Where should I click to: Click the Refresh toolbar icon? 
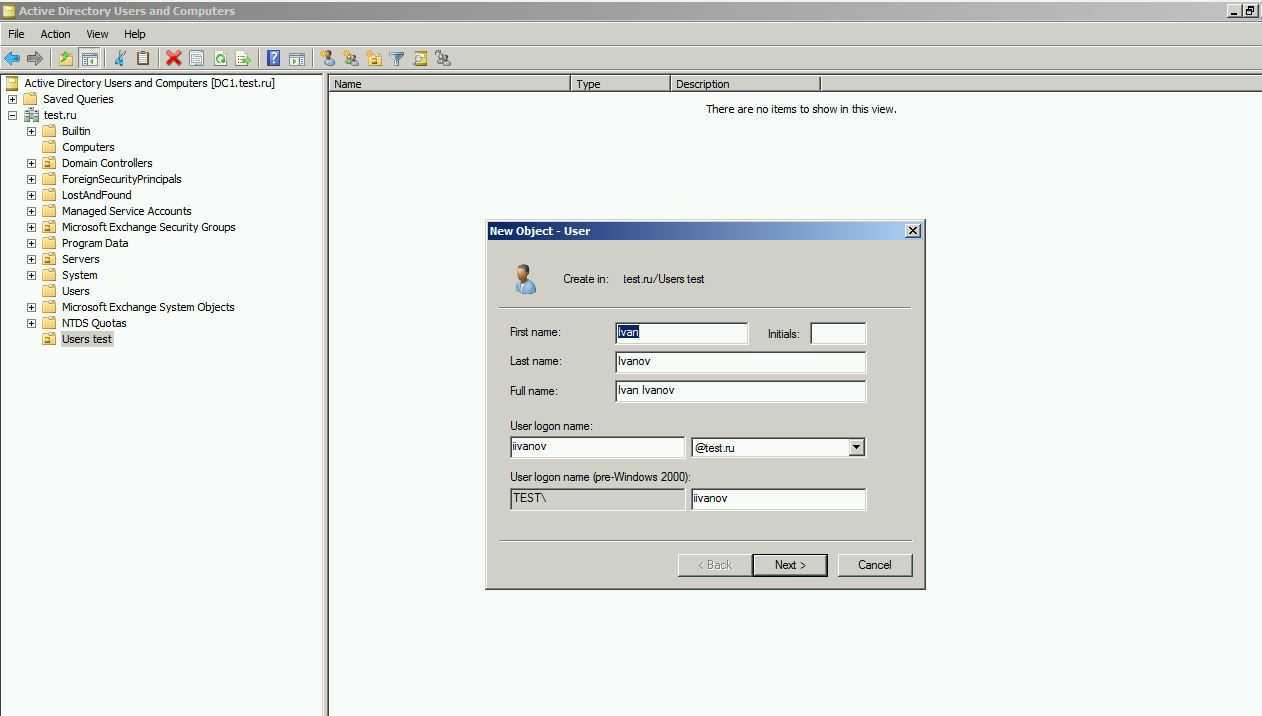click(x=220, y=59)
